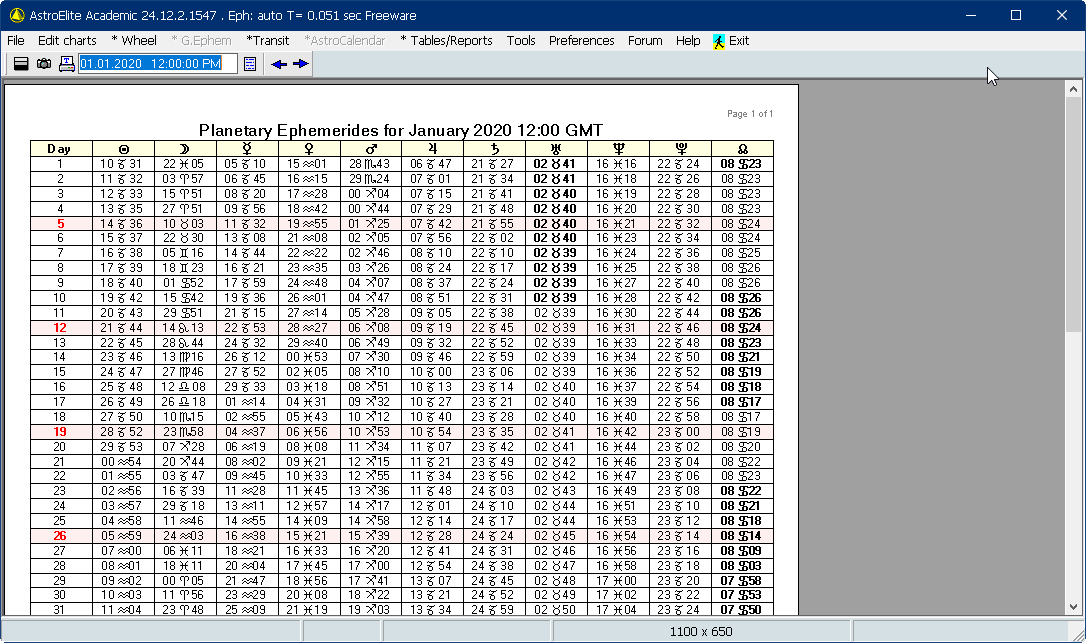Click the Neptune symbol column header

[618, 149]
